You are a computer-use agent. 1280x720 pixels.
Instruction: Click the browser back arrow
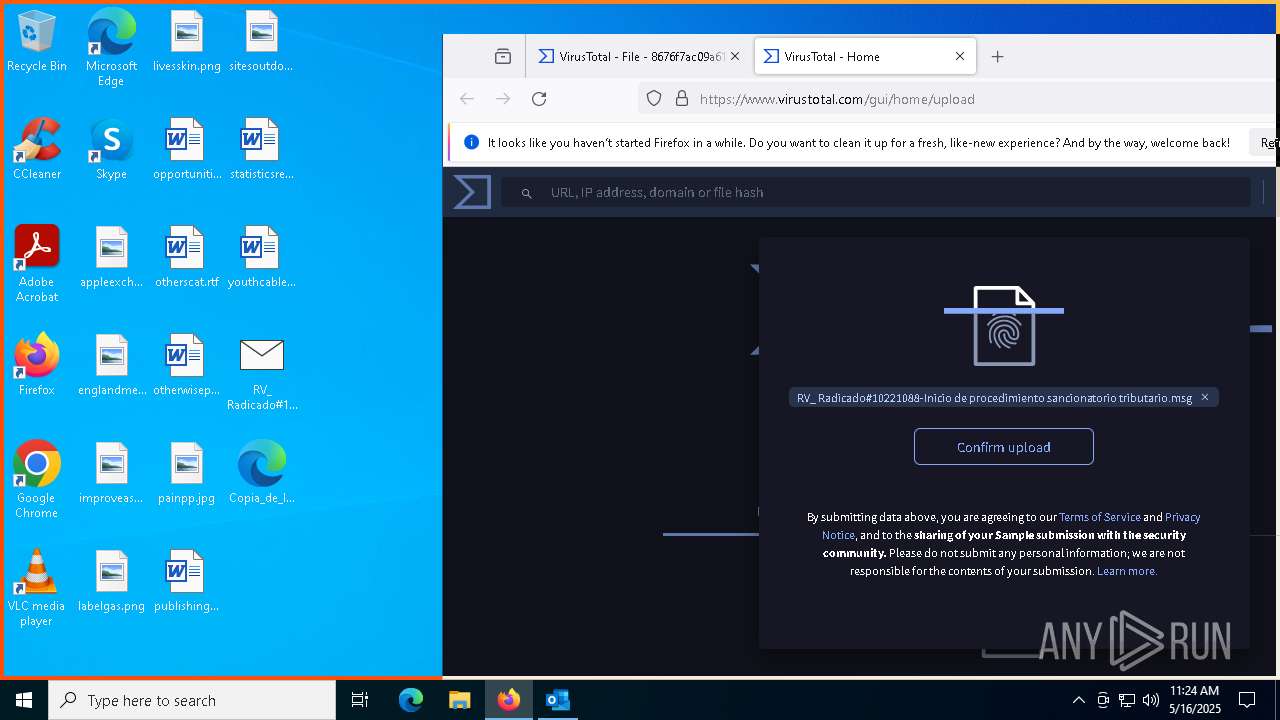click(467, 99)
